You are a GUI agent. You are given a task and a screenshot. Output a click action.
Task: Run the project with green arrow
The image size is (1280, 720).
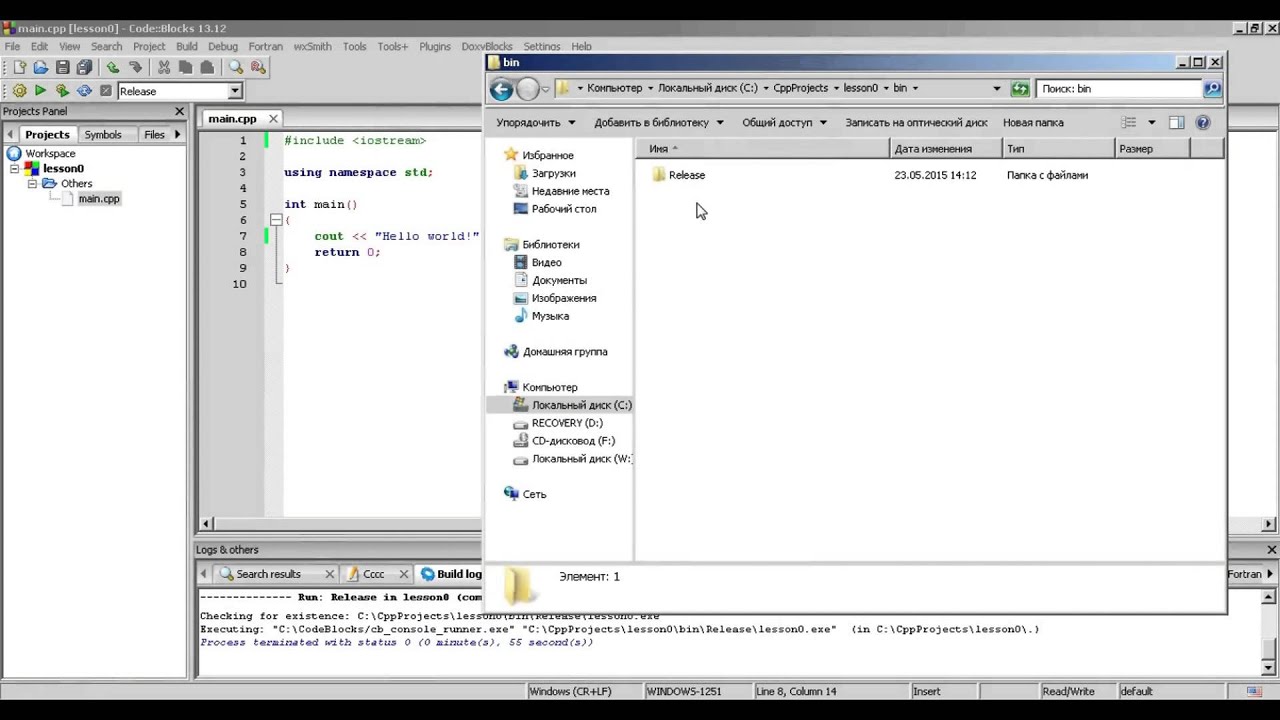(x=41, y=91)
